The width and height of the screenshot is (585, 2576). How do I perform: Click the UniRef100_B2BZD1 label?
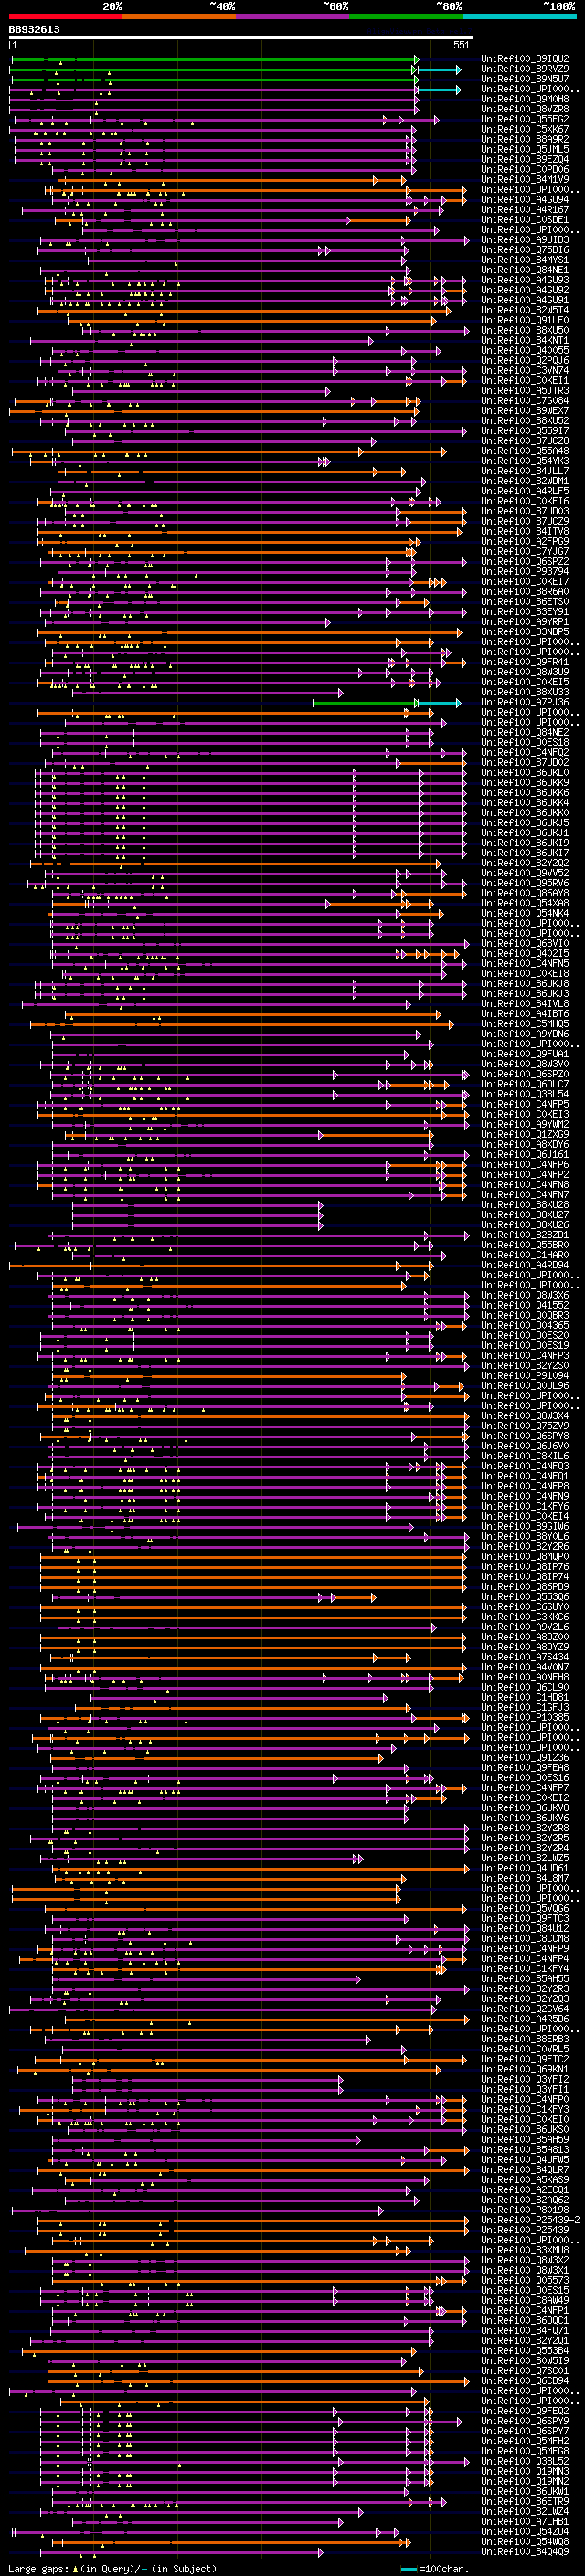(x=525, y=1235)
